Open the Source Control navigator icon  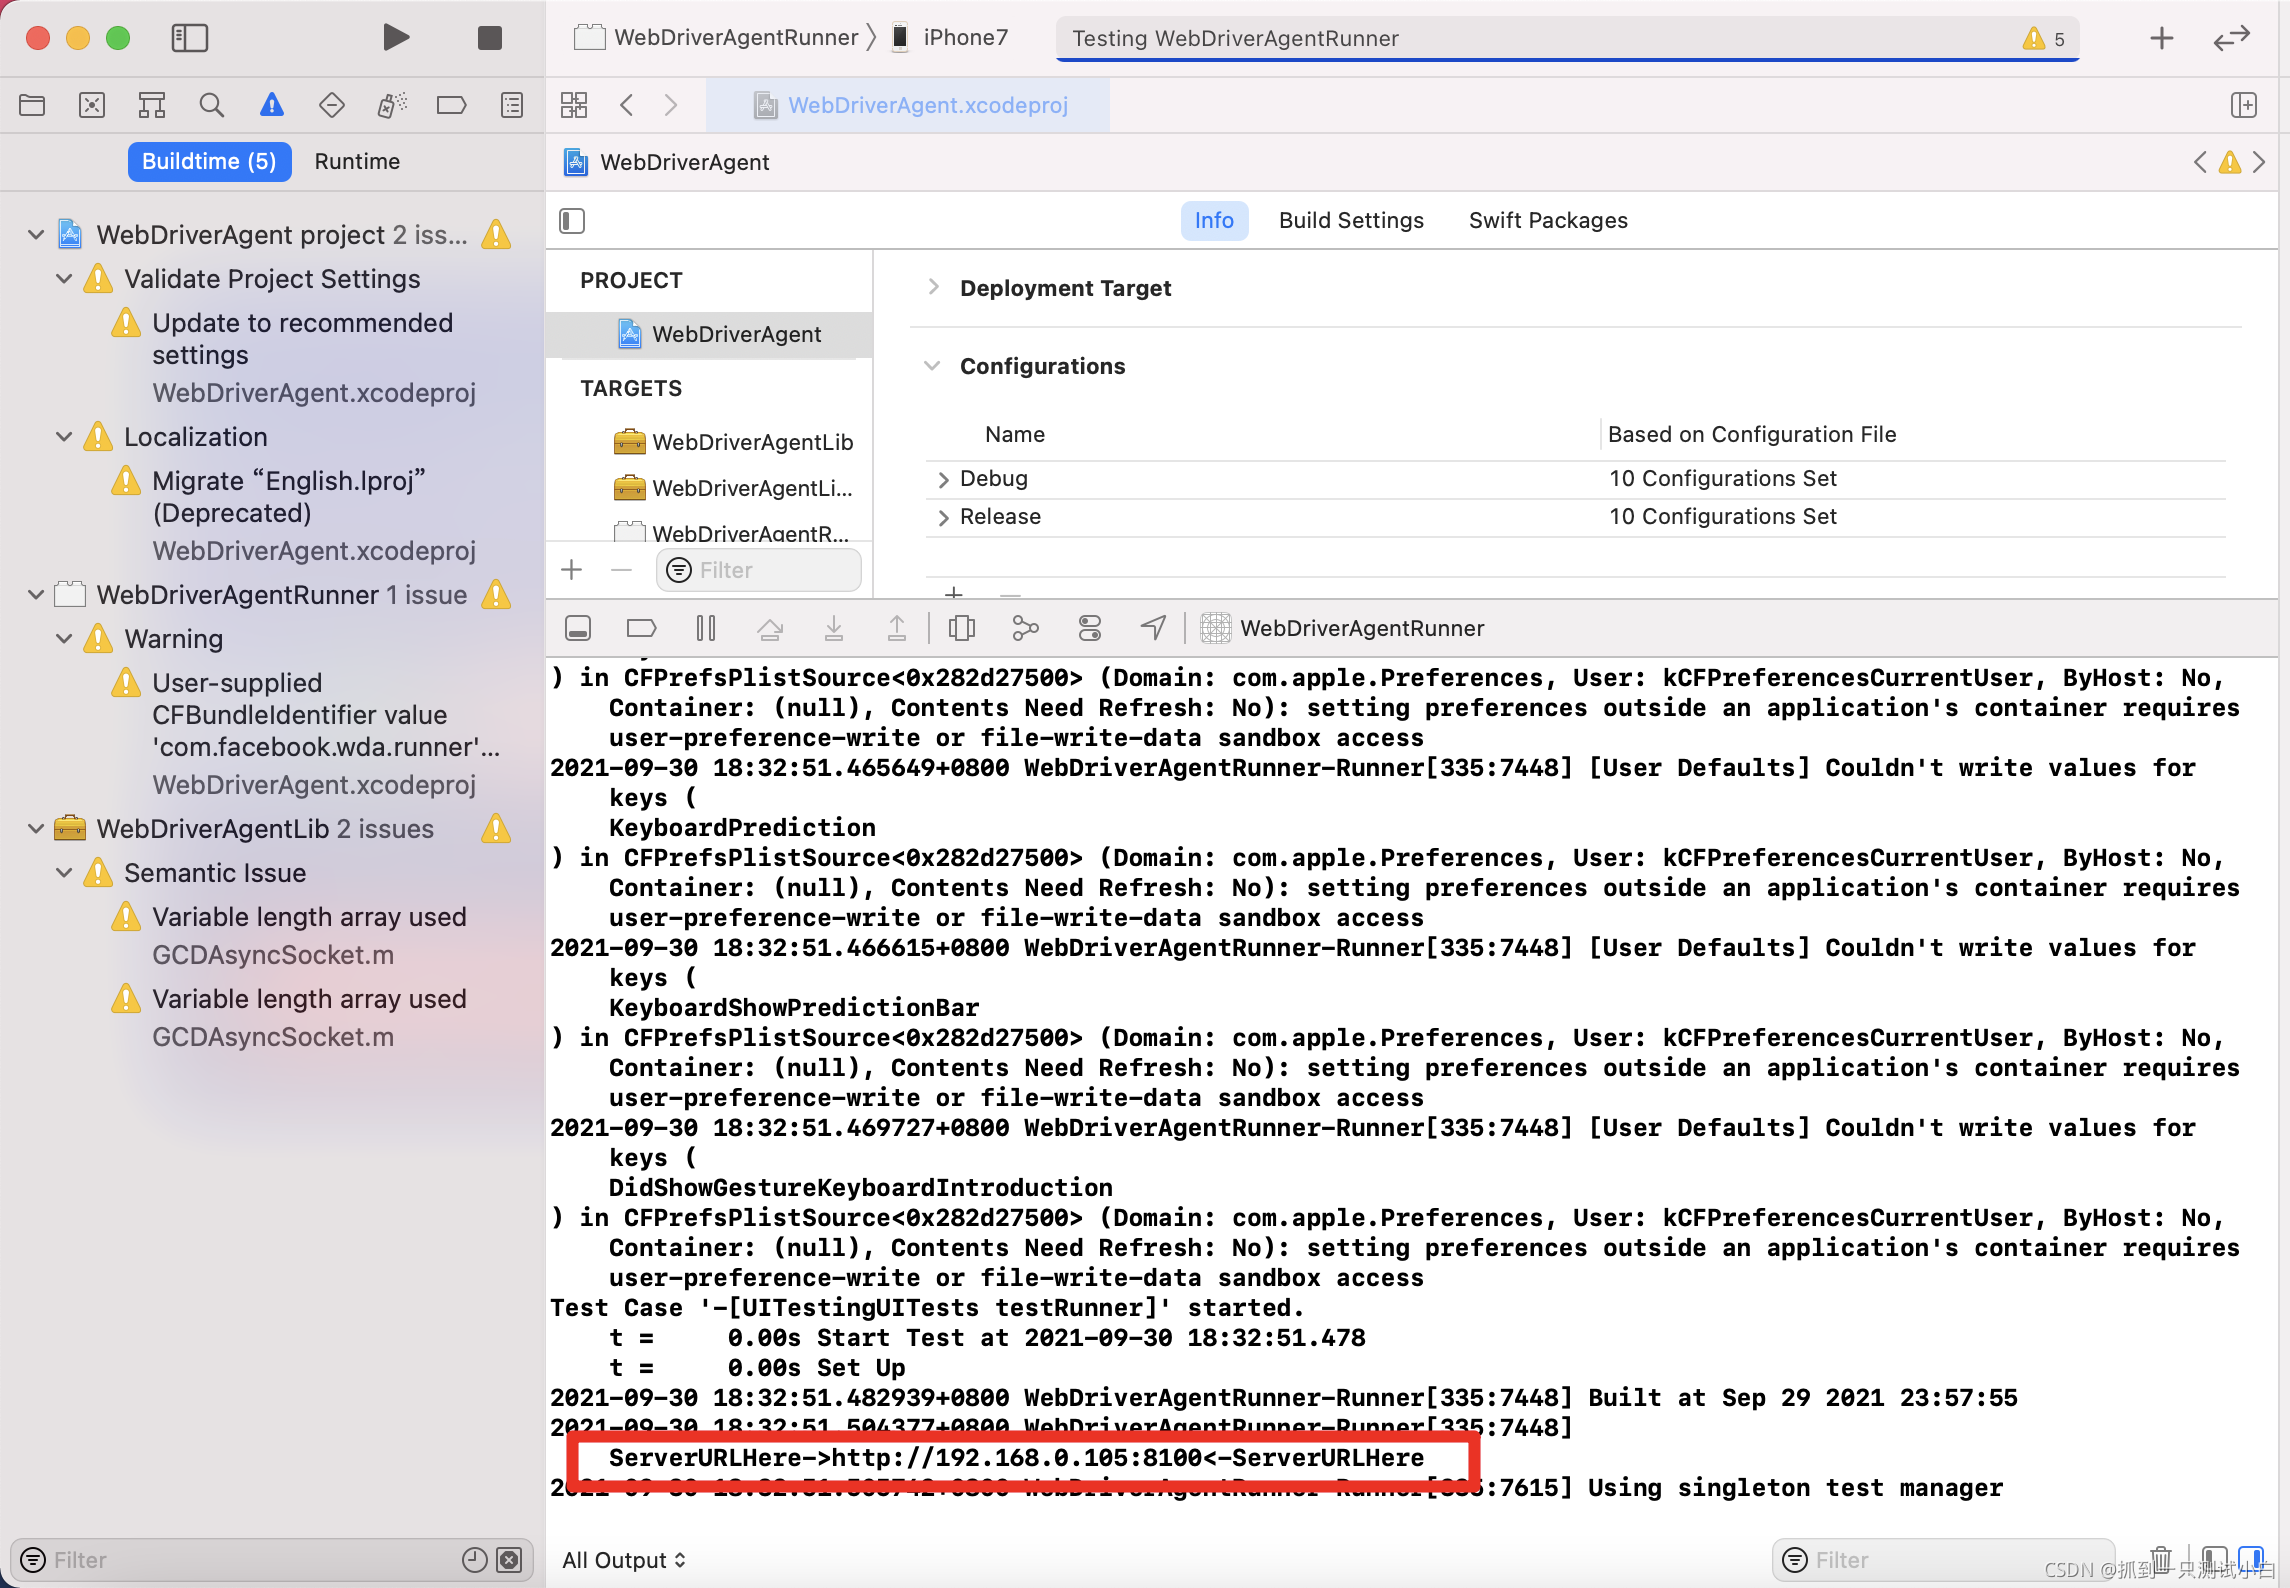pos(92,105)
